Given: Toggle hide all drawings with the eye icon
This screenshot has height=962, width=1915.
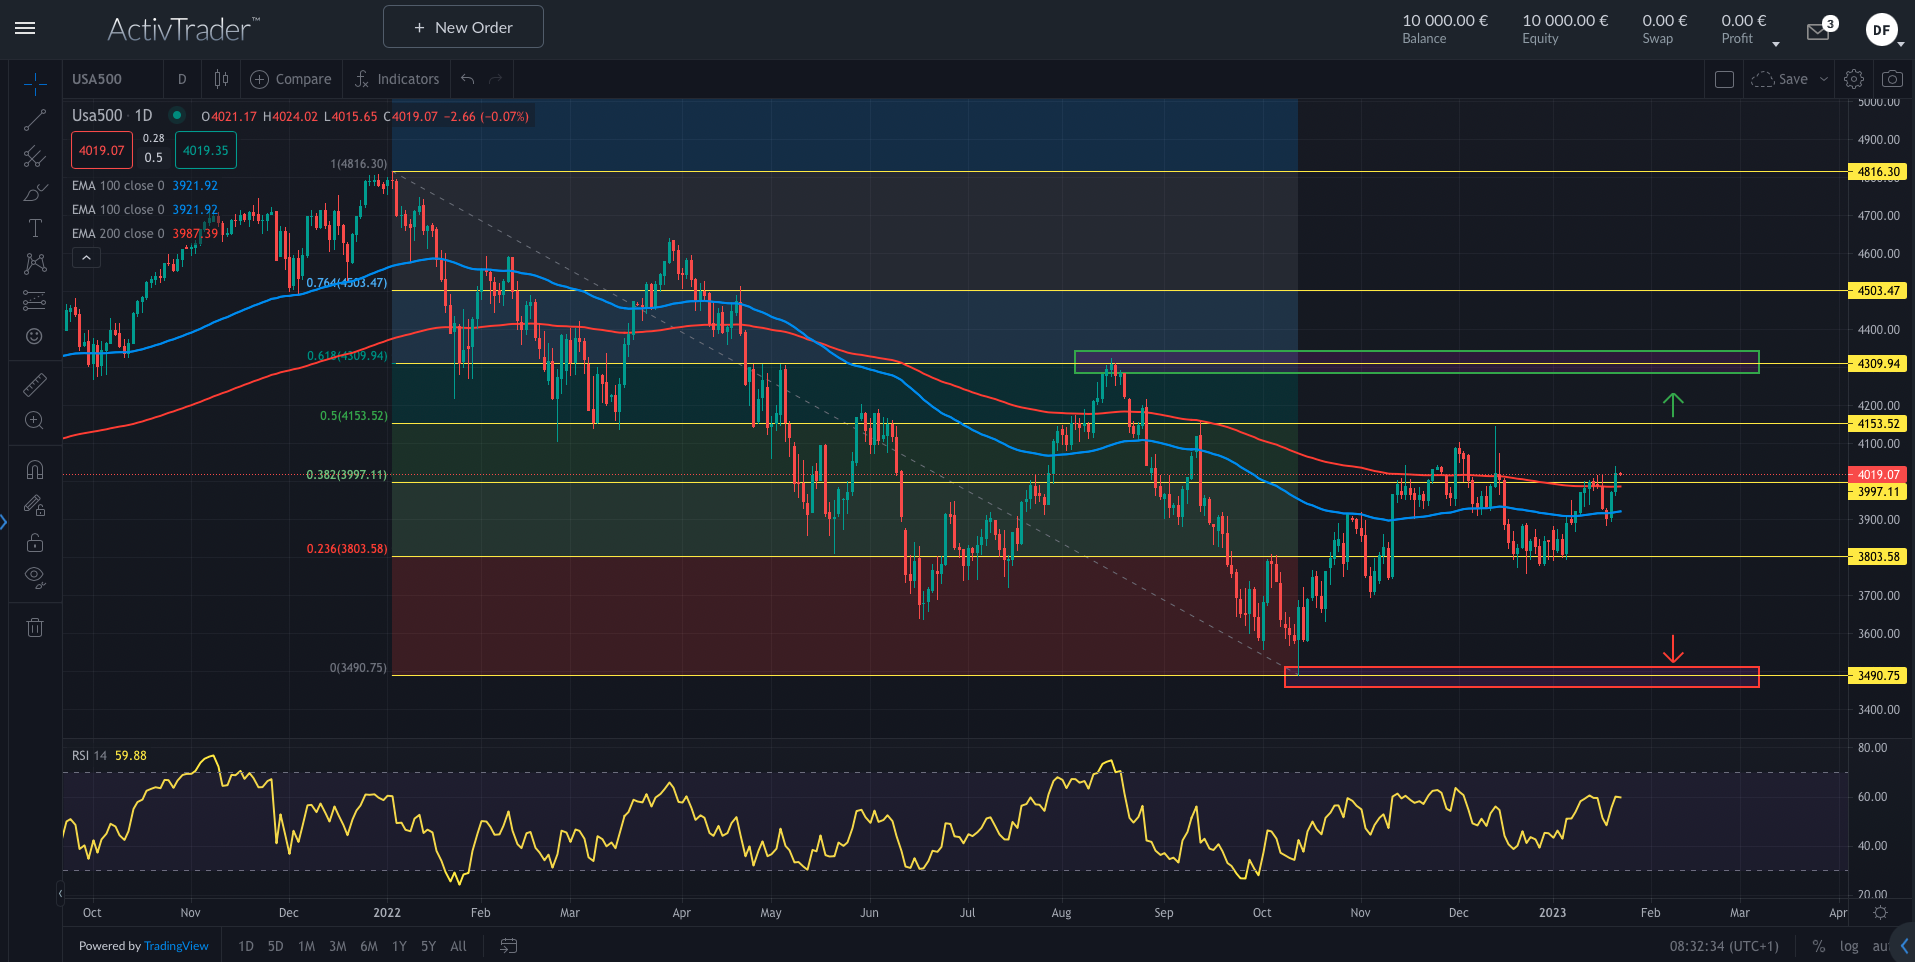Looking at the screenshot, I should [35, 576].
